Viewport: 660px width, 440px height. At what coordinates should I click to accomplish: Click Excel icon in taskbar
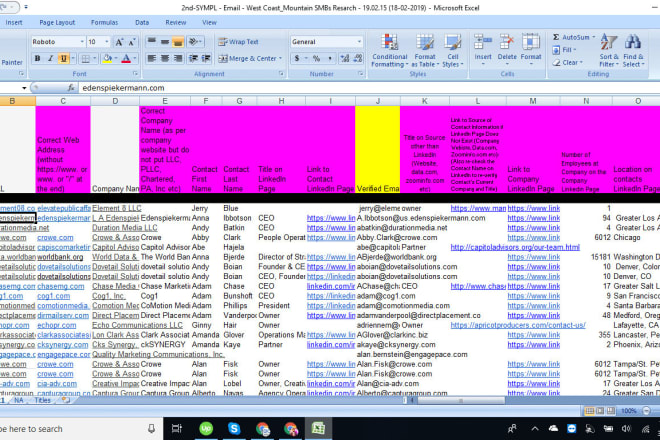coord(318,429)
